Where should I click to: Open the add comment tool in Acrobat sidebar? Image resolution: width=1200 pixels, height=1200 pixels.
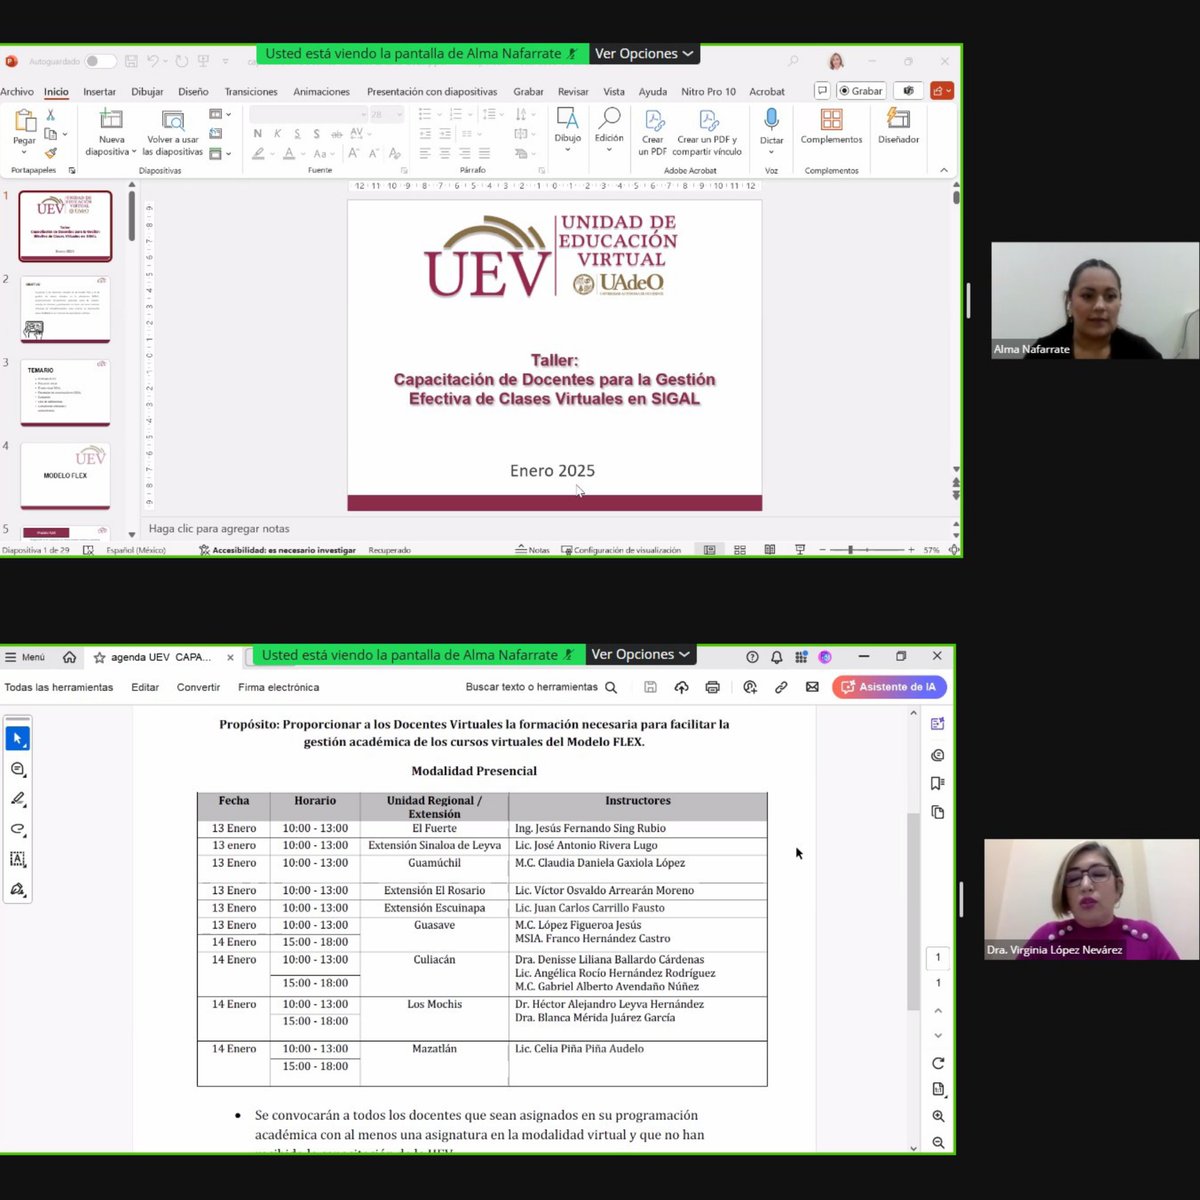[18, 768]
